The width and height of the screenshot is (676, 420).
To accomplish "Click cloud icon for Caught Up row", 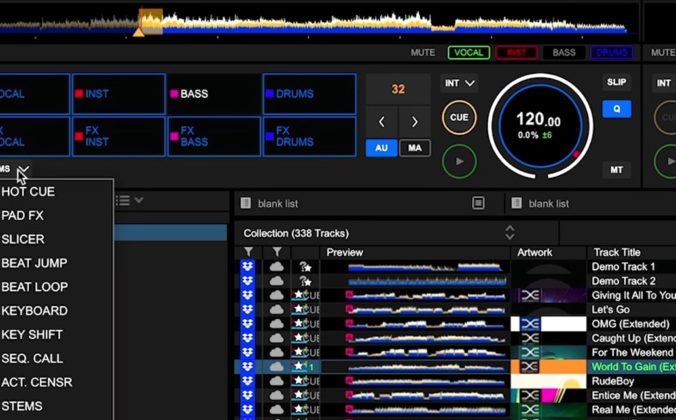I will coord(276,338).
